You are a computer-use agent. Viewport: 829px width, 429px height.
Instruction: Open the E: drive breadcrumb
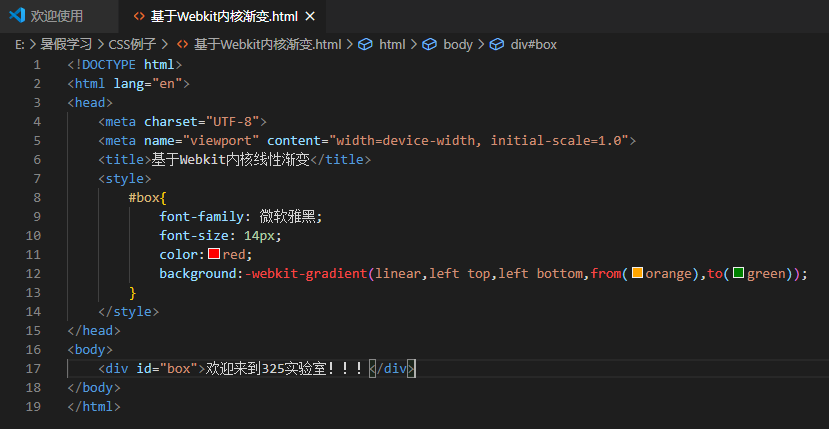point(20,45)
